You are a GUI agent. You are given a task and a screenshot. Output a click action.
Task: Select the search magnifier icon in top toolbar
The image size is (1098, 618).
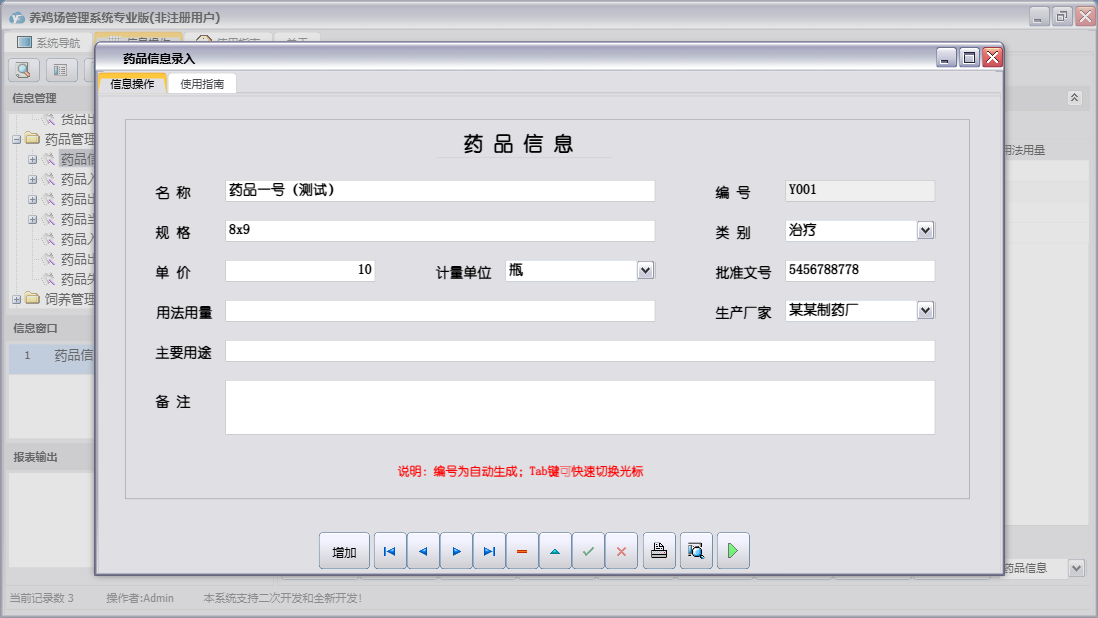pos(22,69)
